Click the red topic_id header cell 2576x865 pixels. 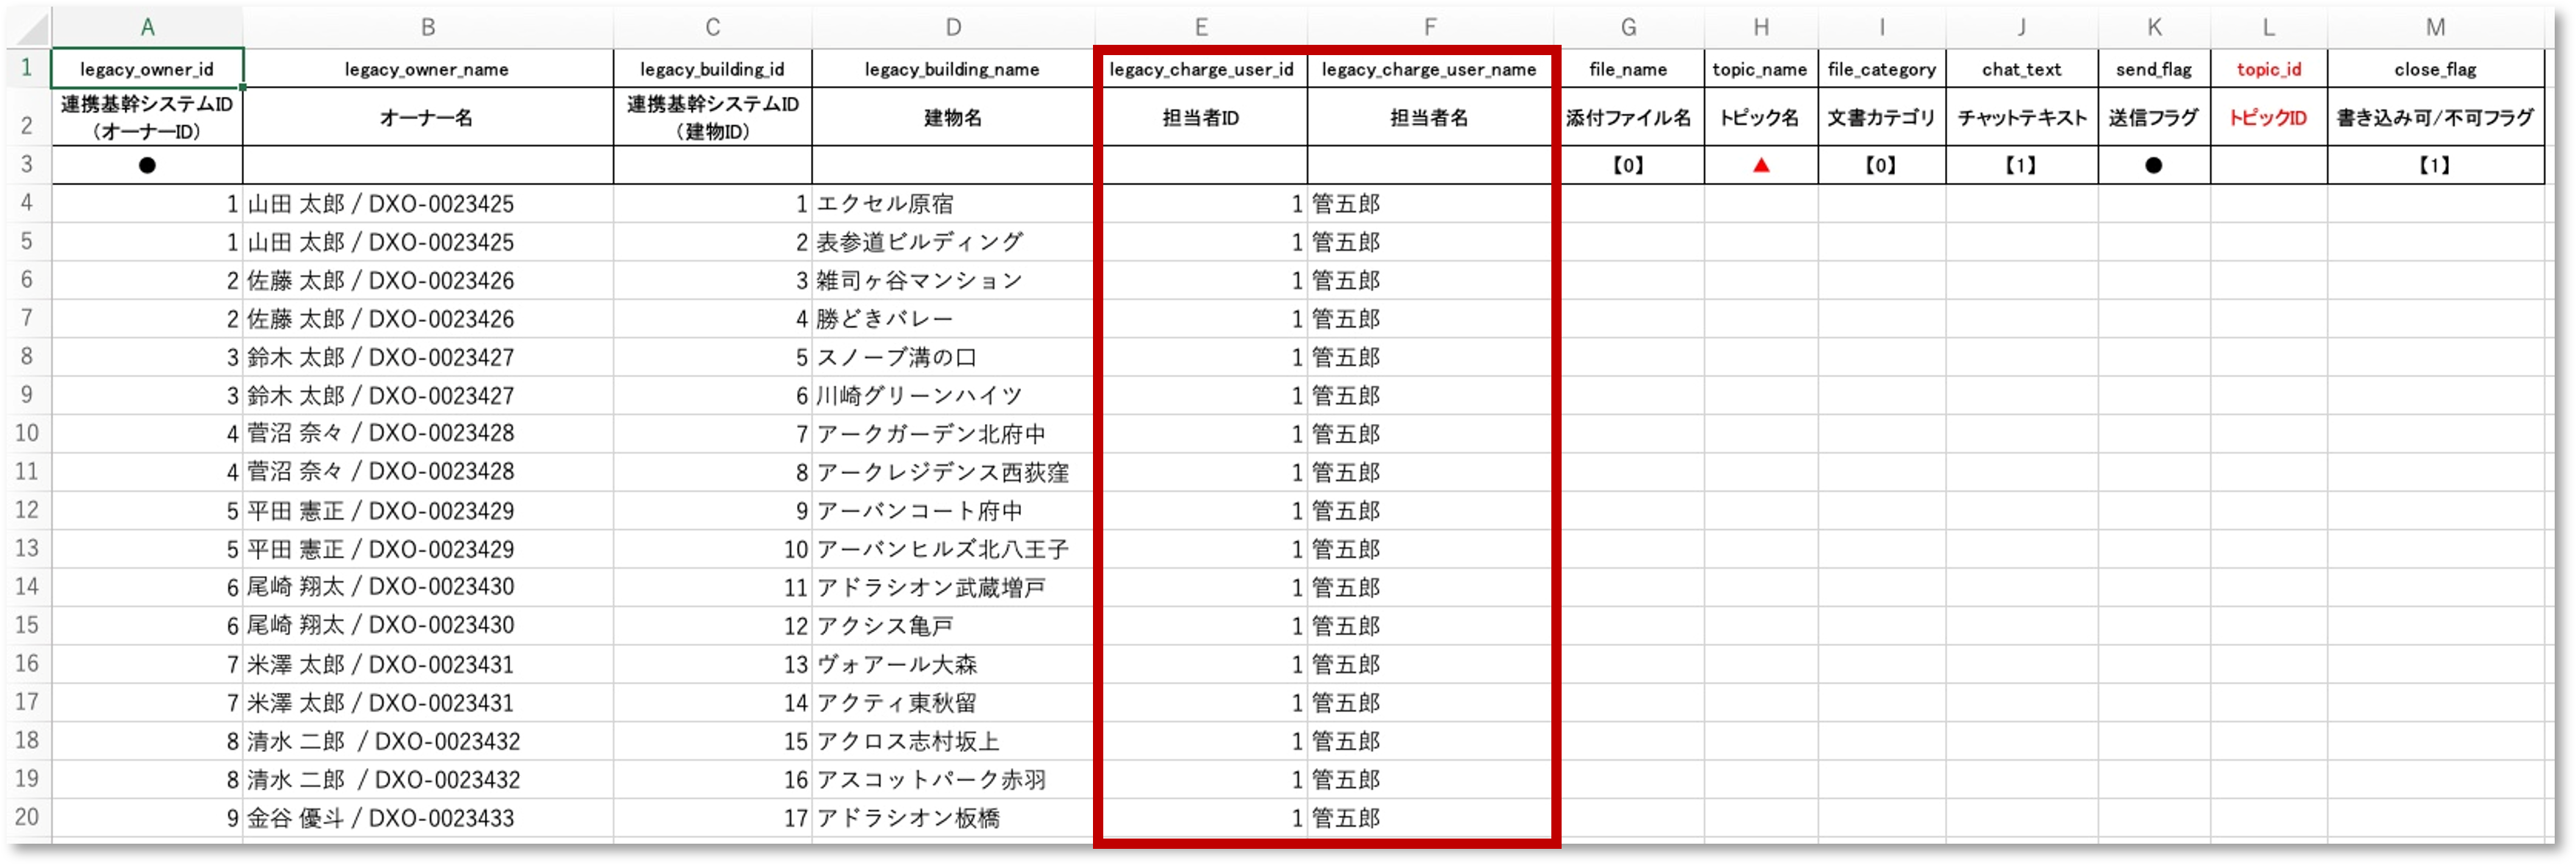click(x=2267, y=68)
